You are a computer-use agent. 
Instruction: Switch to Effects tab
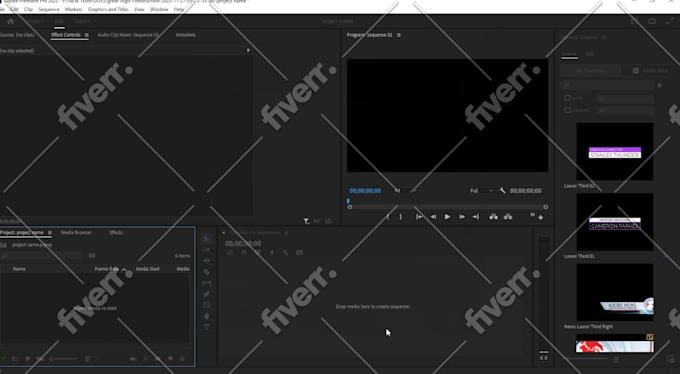[x=116, y=233]
